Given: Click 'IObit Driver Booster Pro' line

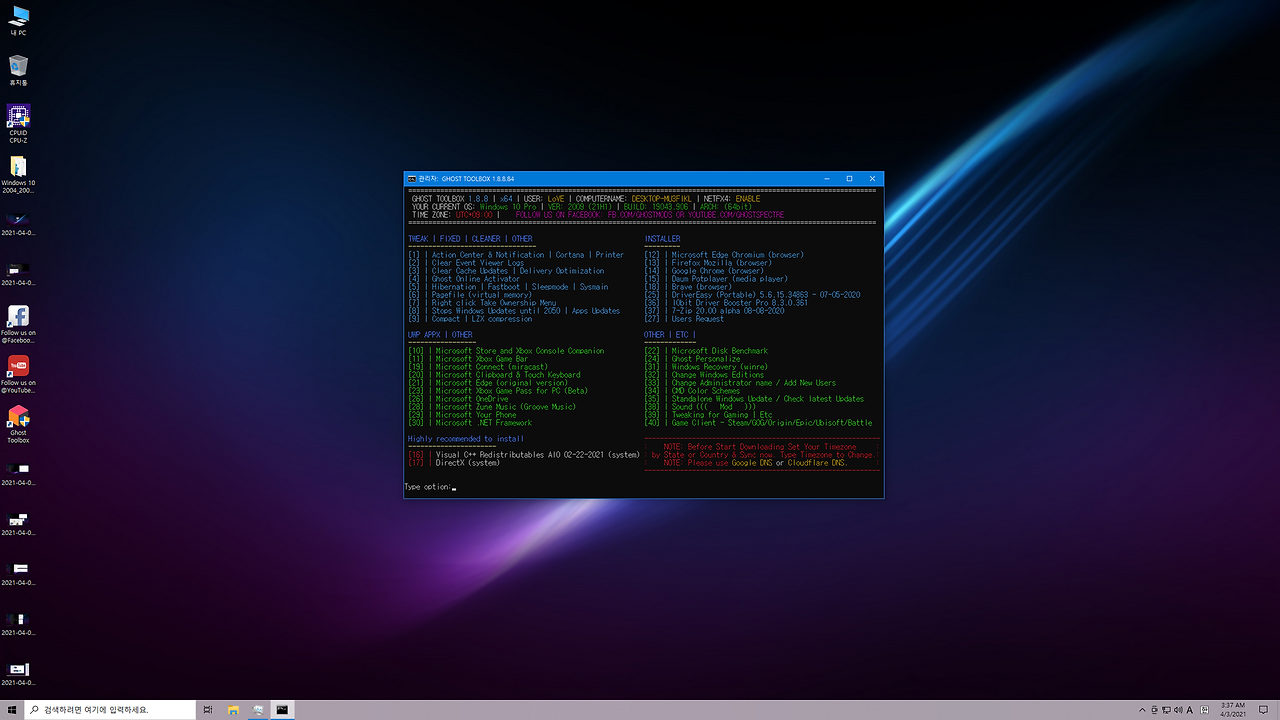Looking at the screenshot, I should [726, 303].
